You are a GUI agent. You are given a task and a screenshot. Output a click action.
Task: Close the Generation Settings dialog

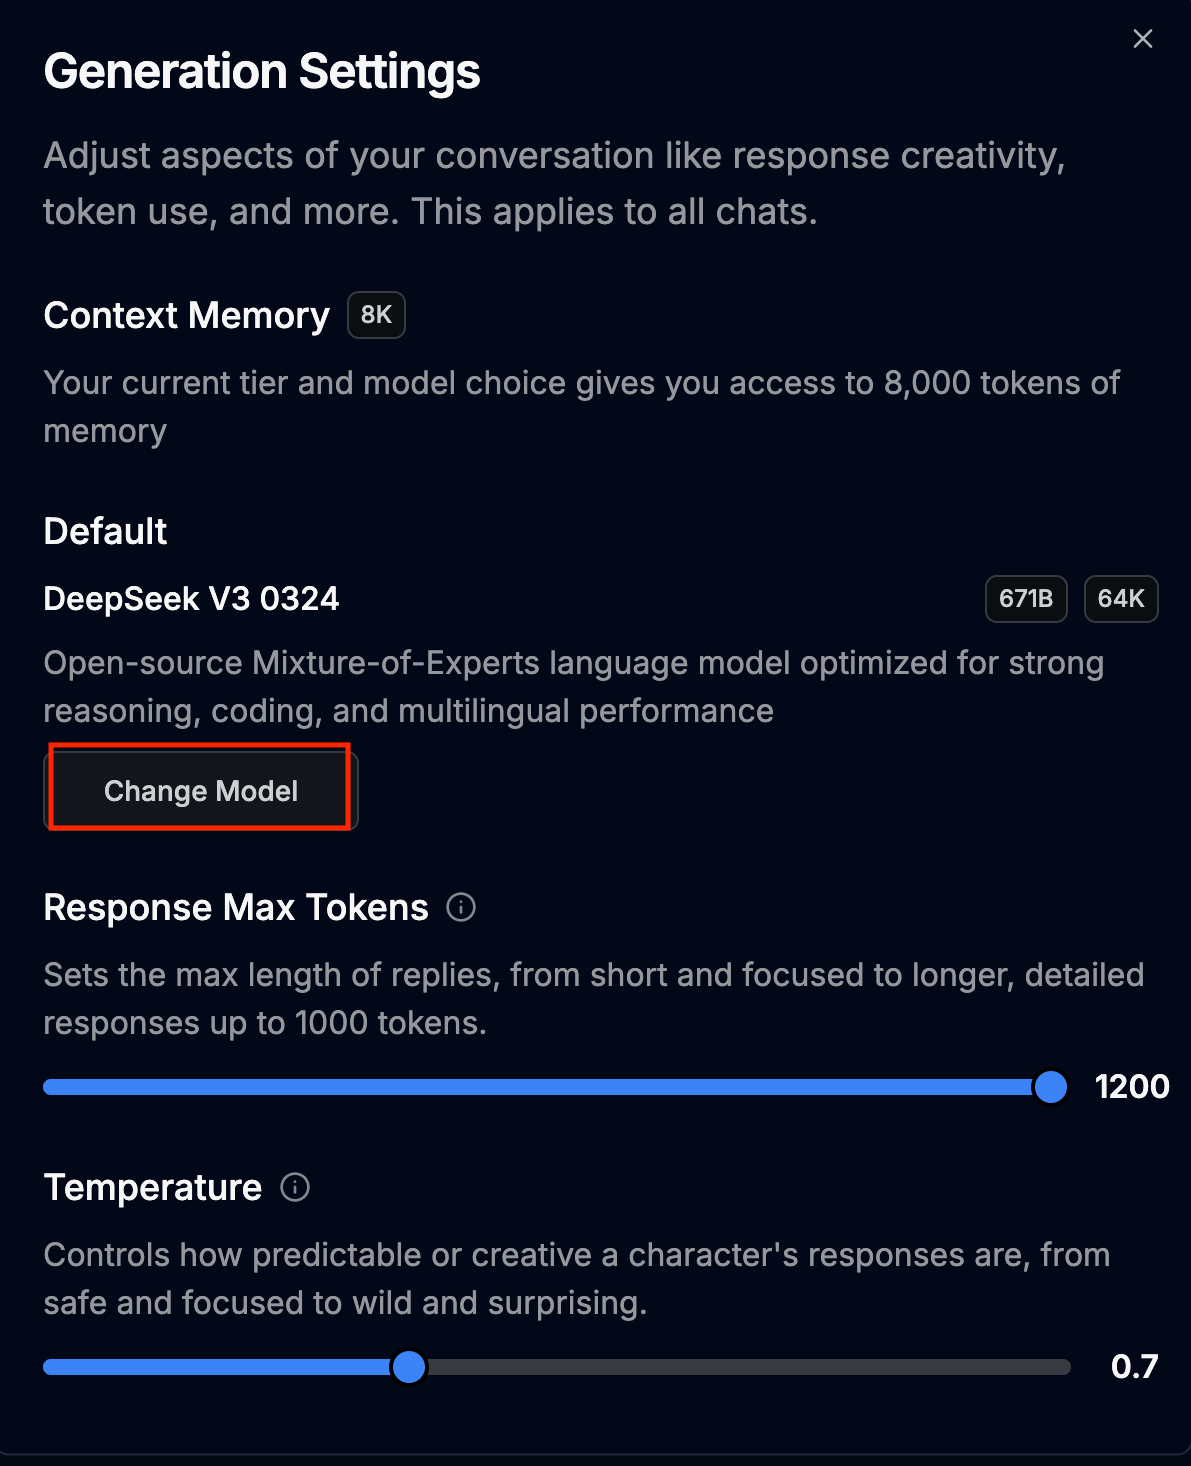(x=1143, y=39)
